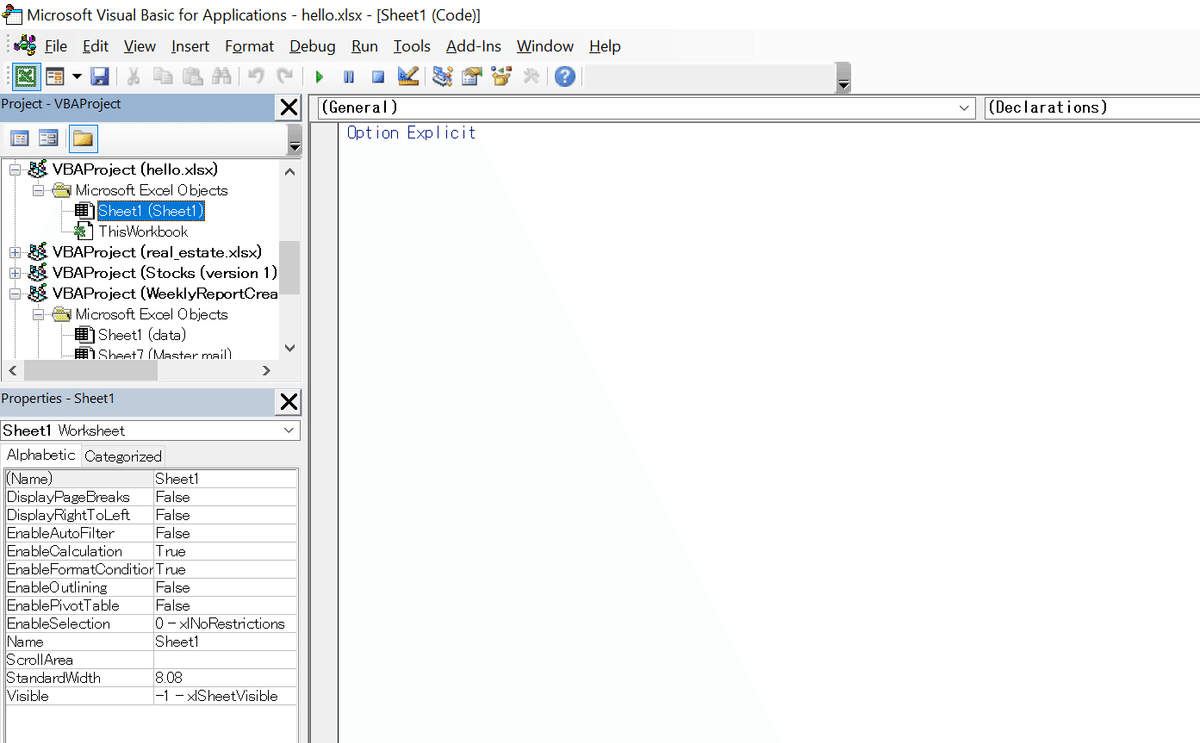1200x743 pixels.
Task: Click Visible value -1 - xlSheetVisible
Action: pyautogui.click(x=225, y=696)
